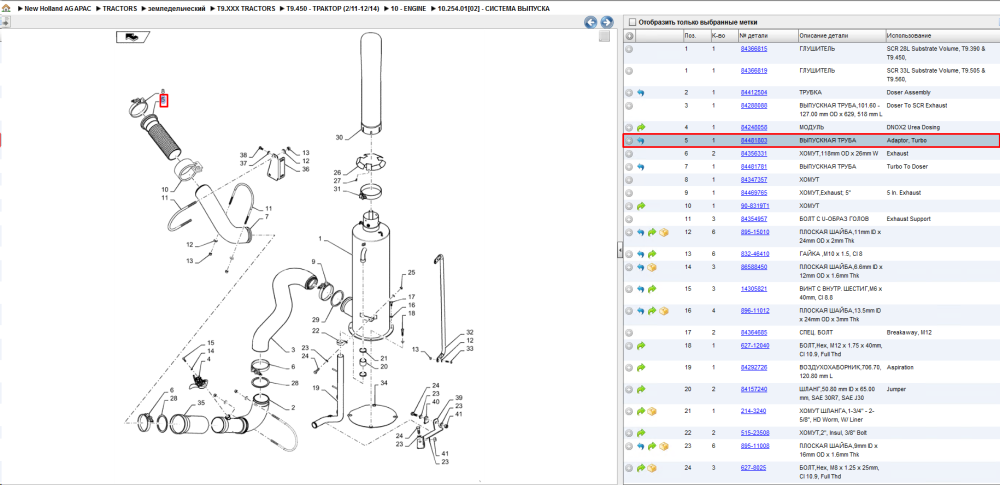Click green forward arrow on ШЛАНГ row
This screenshot has width=1000, height=485.
point(641,389)
